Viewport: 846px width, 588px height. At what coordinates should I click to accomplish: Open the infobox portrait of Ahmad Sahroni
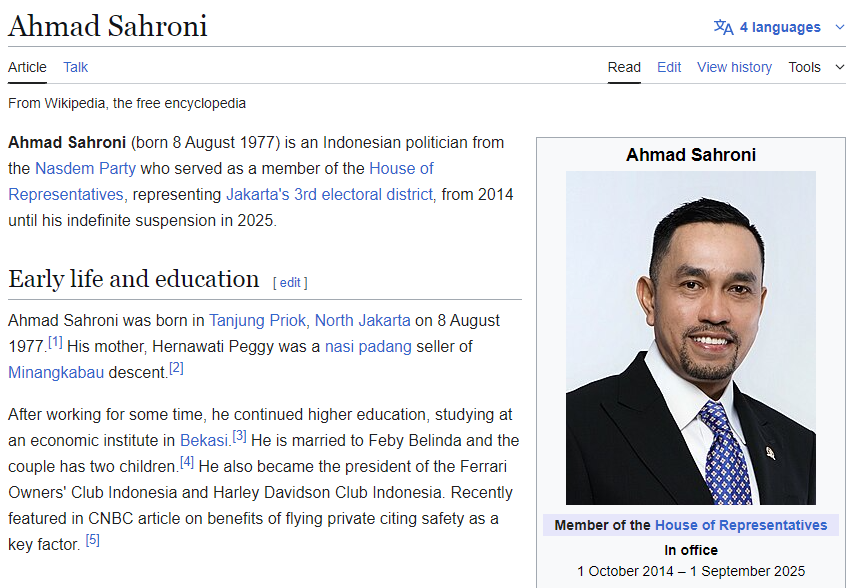pyautogui.click(x=691, y=338)
